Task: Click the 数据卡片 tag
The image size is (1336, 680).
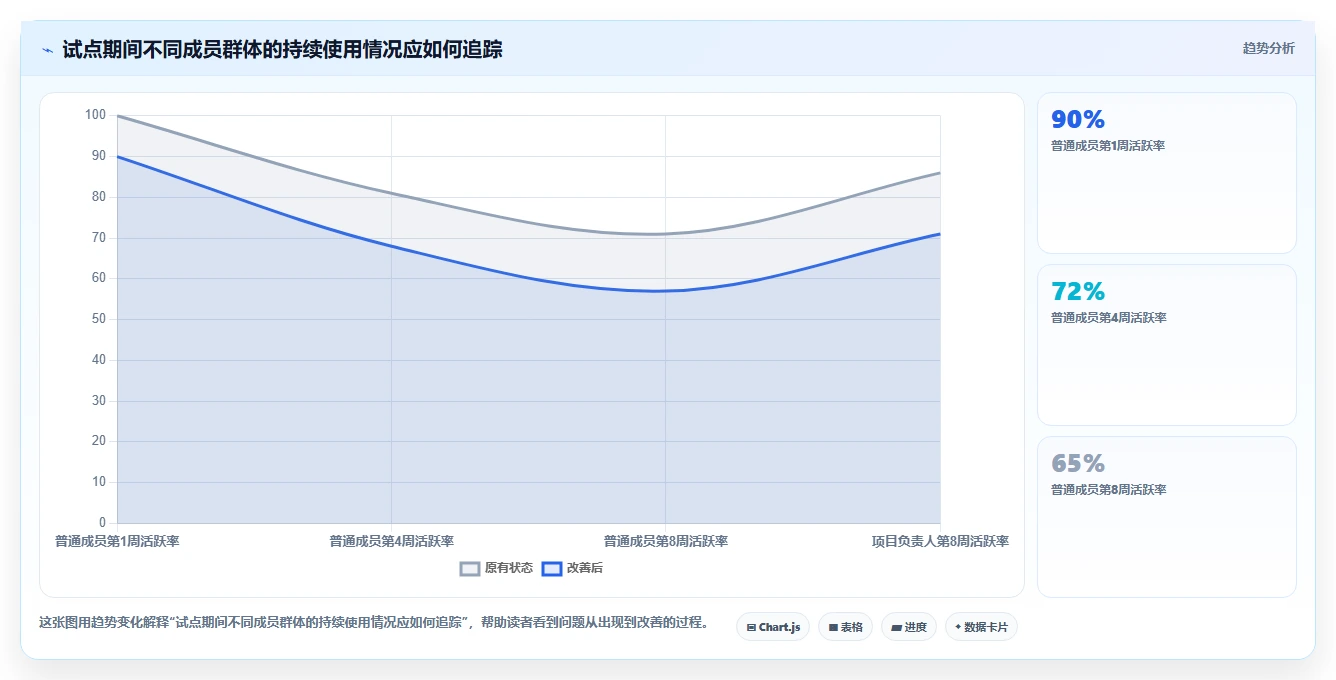Action: click(981, 627)
